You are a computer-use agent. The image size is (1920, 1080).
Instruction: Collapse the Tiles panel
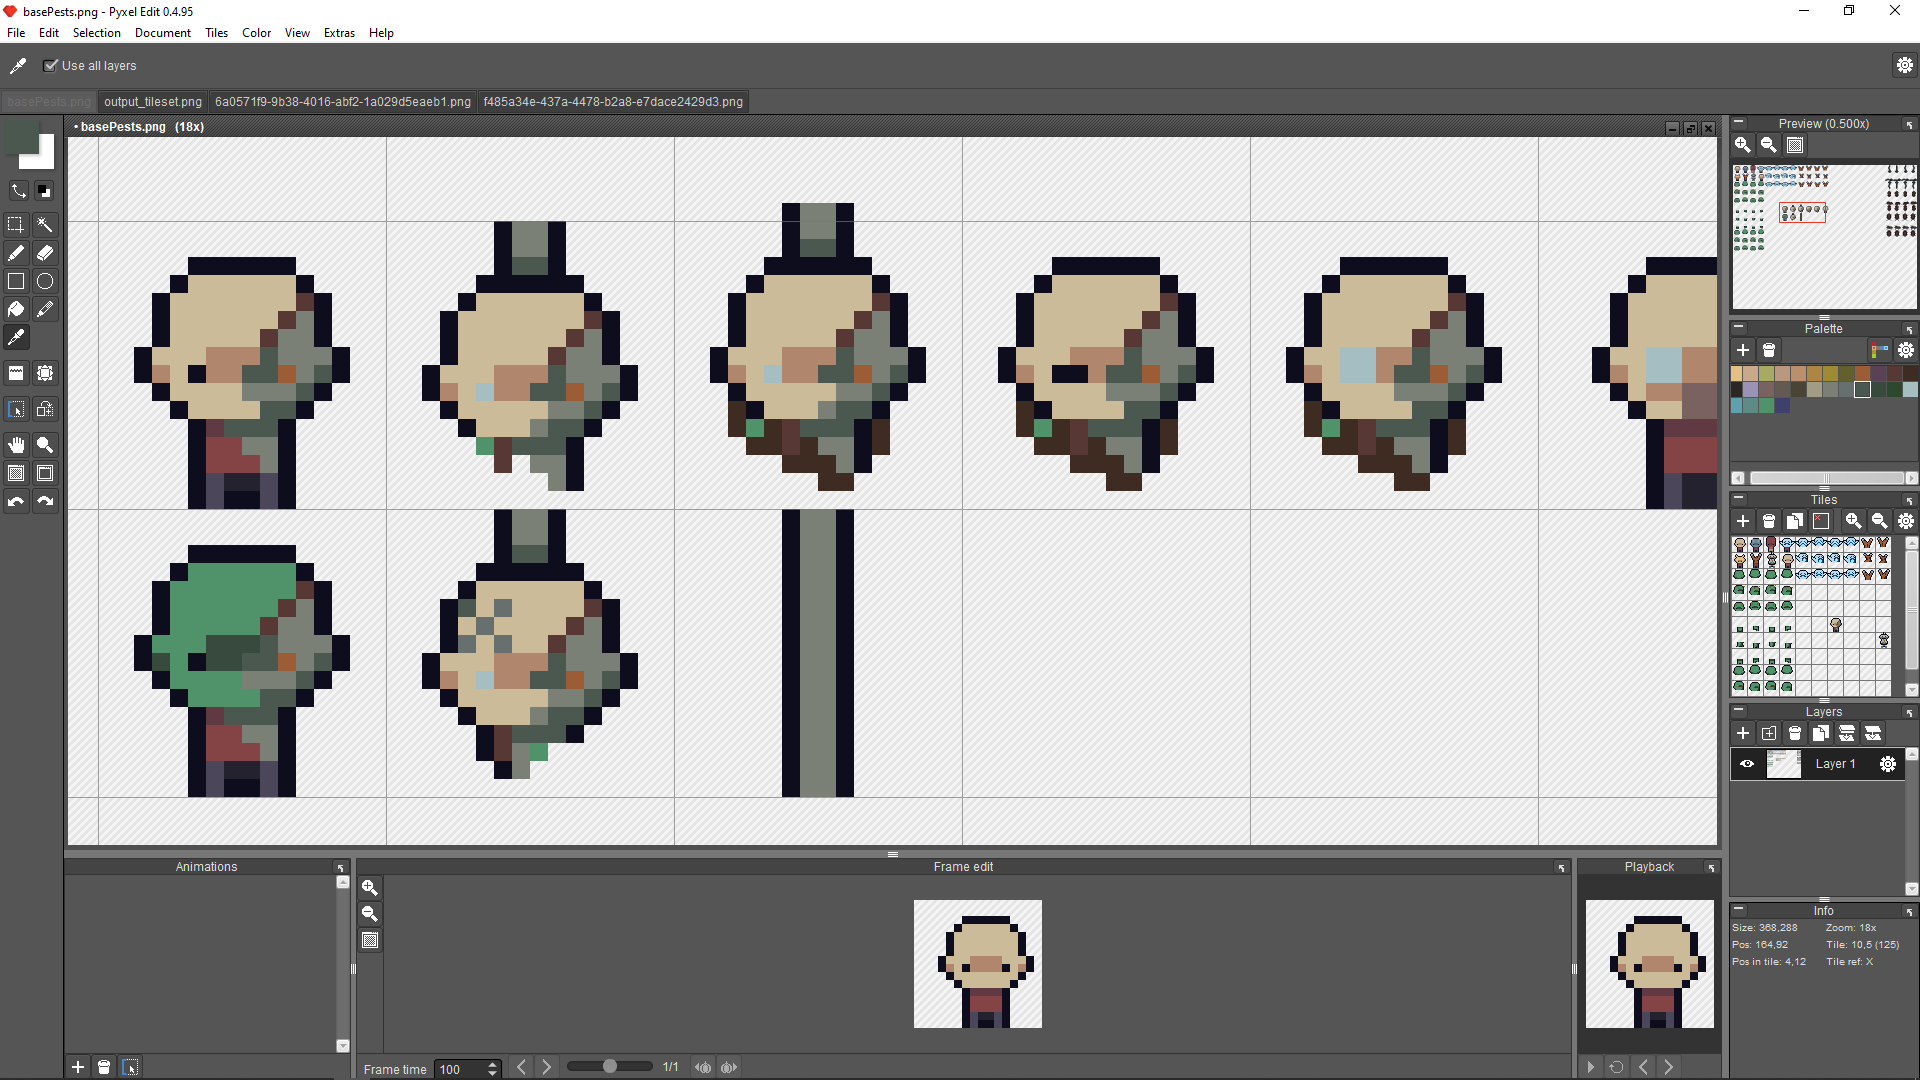pyautogui.click(x=1739, y=498)
